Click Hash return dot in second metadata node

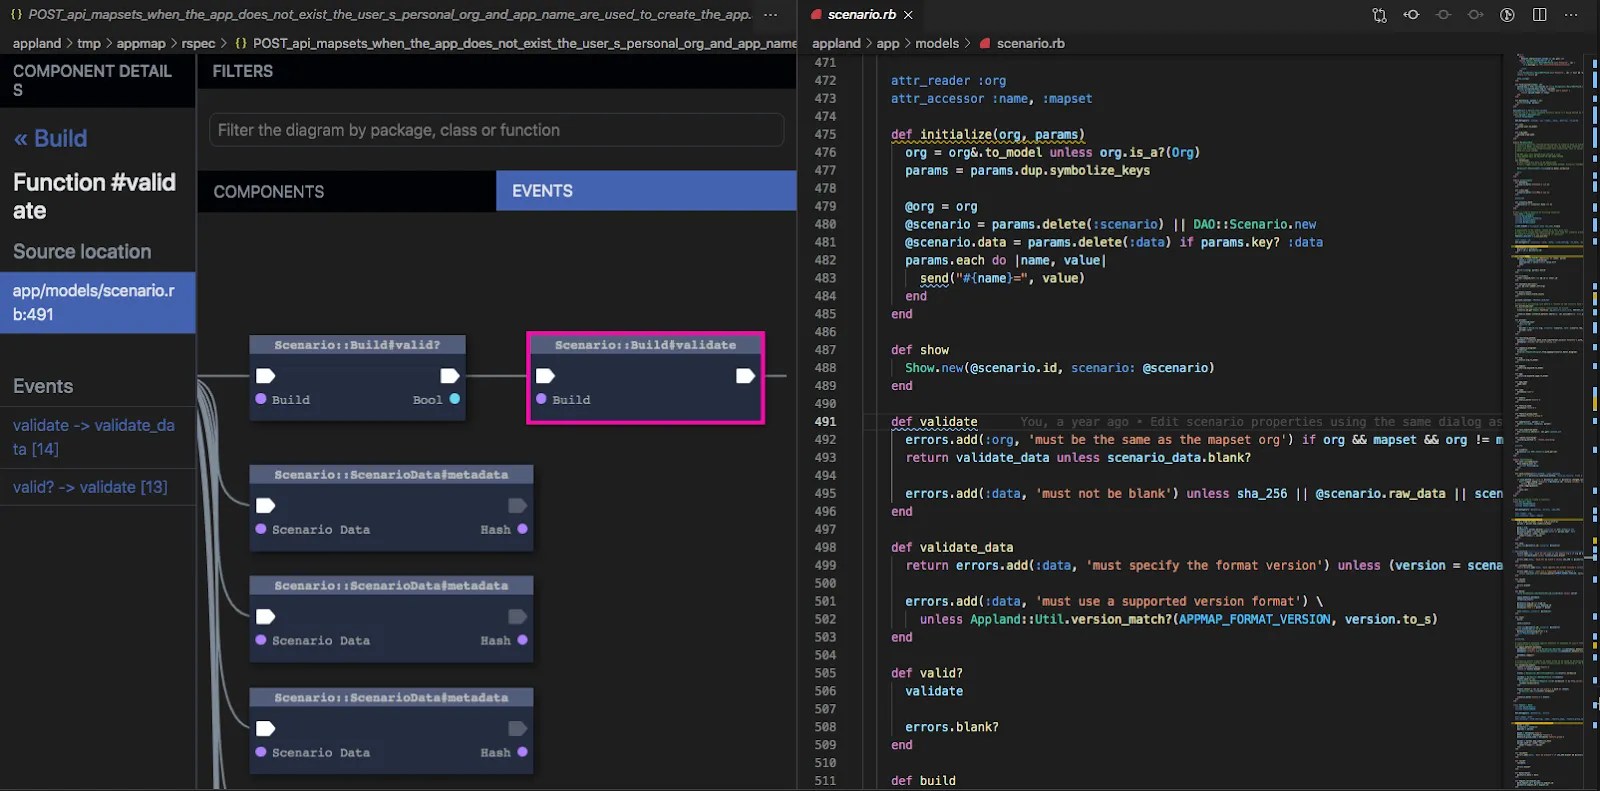coord(522,640)
